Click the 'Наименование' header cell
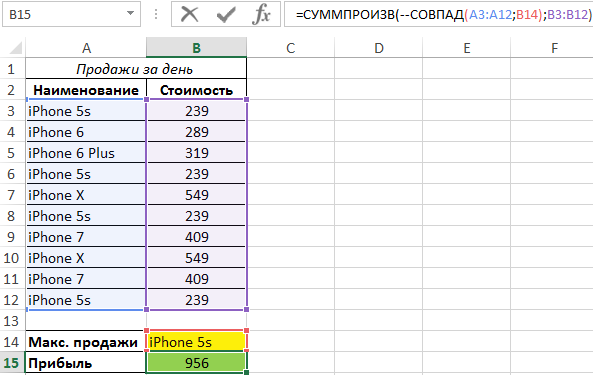The width and height of the screenshot is (593, 375). click(86, 90)
